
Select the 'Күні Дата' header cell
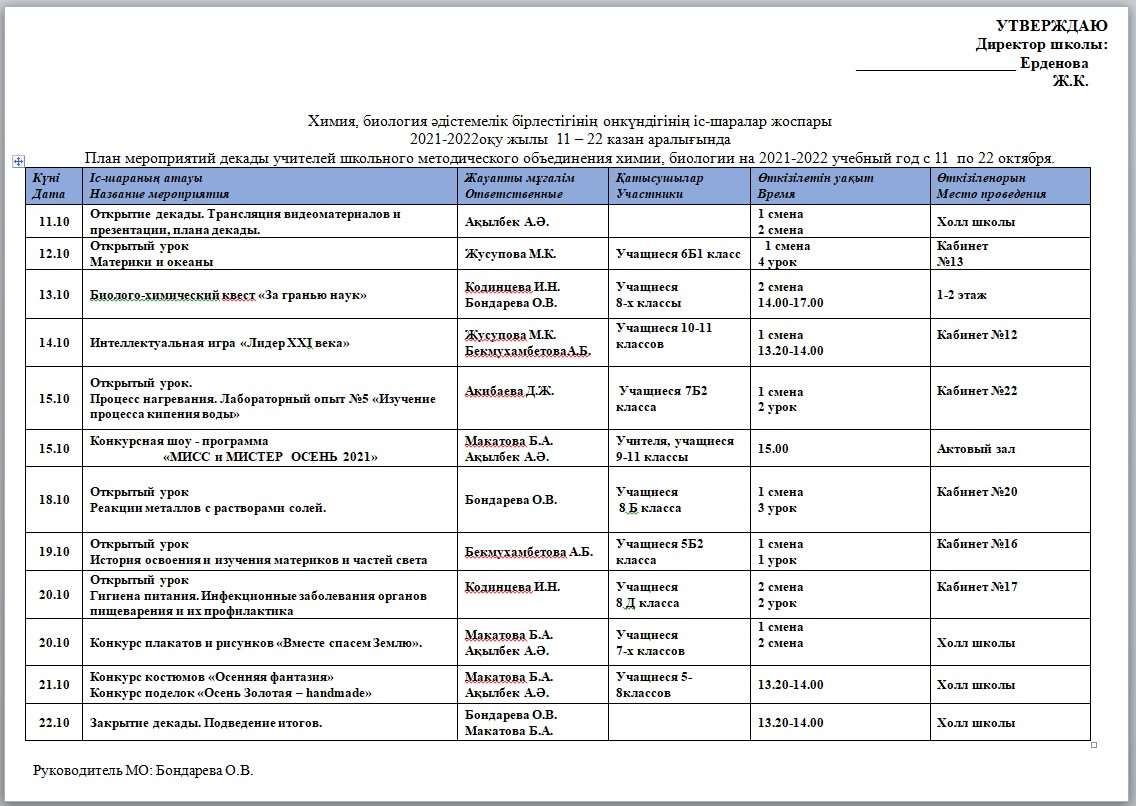coord(52,186)
